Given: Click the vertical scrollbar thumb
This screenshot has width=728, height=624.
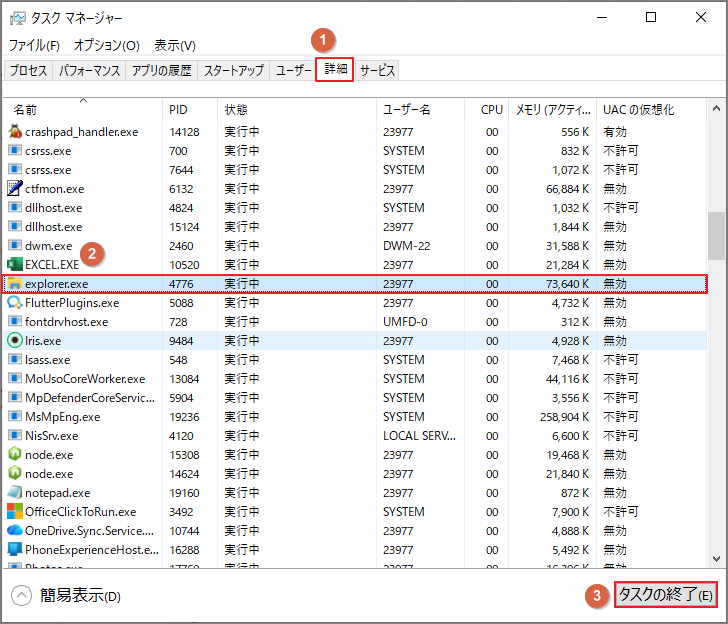Looking at the screenshot, I should point(716,236).
